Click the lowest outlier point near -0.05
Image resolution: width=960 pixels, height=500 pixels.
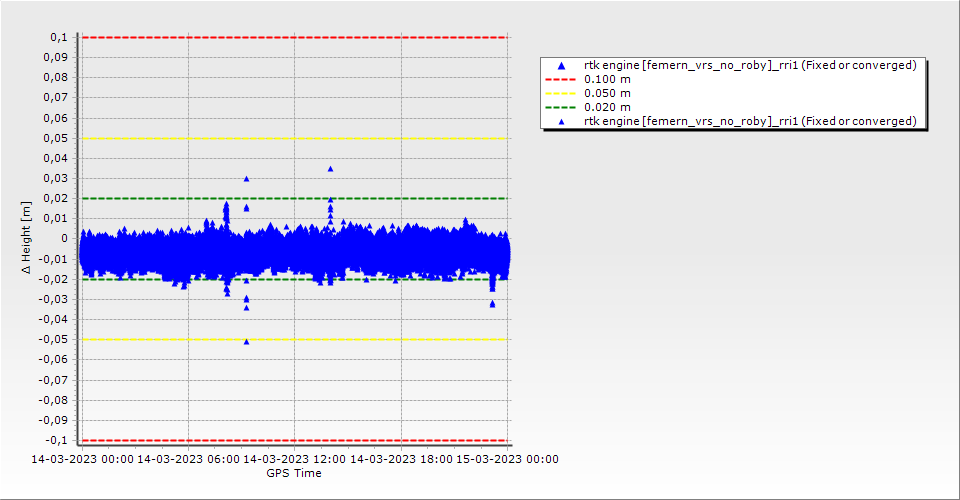click(x=246, y=342)
